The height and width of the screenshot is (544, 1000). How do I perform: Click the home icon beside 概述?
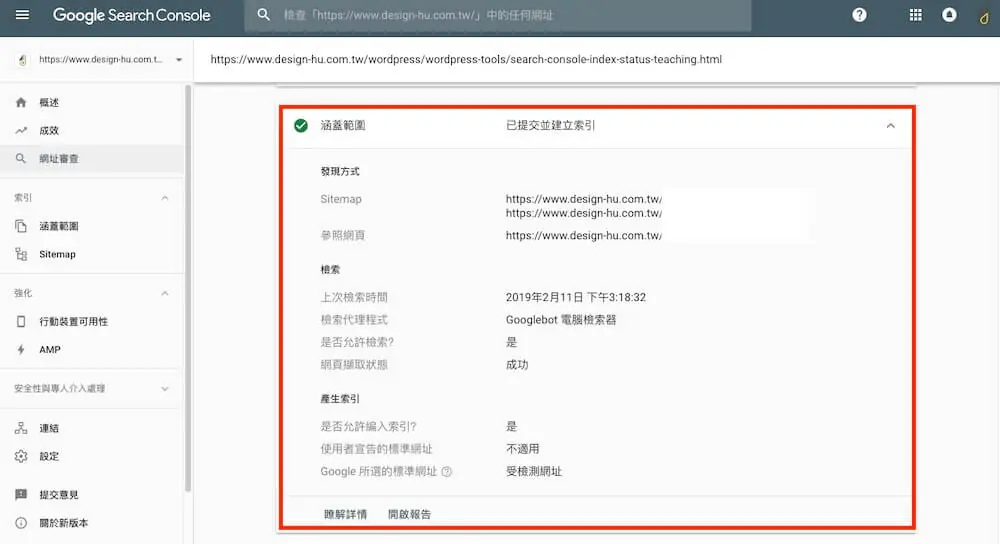pyautogui.click(x=21, y=102)
